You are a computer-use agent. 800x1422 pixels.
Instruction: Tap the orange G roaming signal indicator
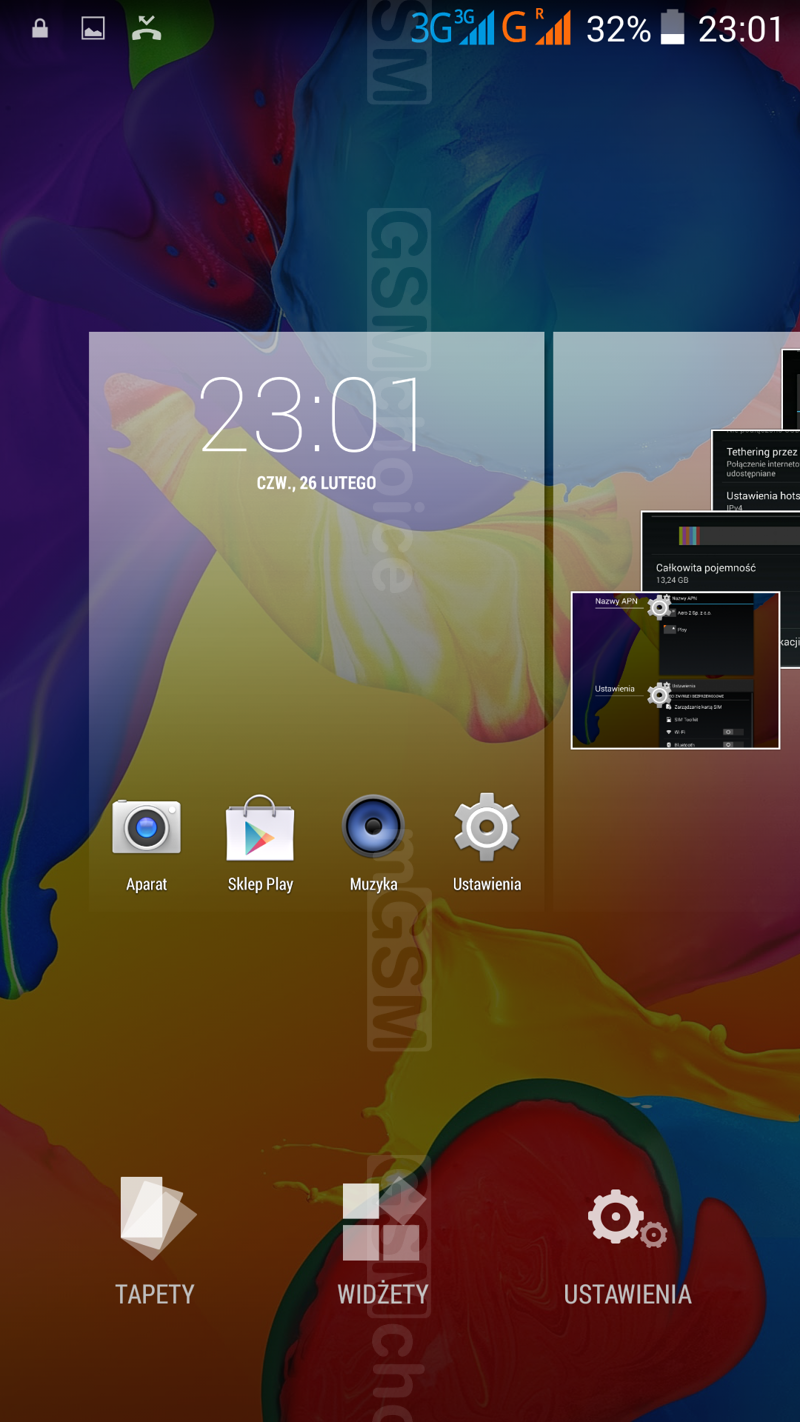(x=536, y=28)
